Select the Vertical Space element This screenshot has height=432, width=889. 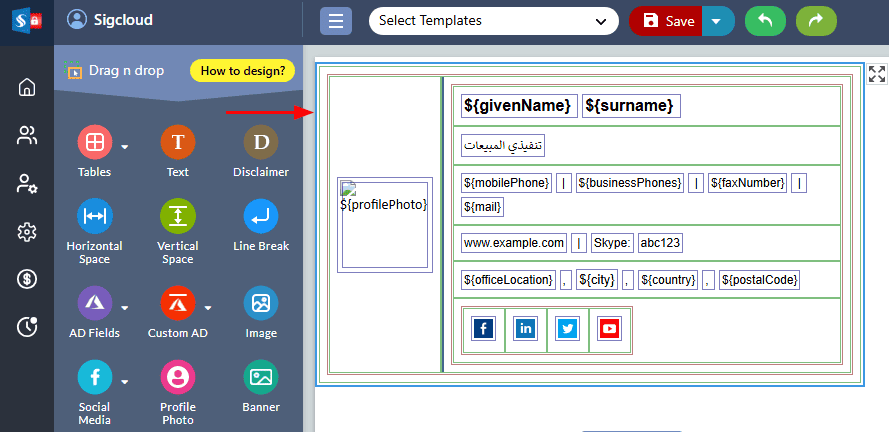click(177, 217)
